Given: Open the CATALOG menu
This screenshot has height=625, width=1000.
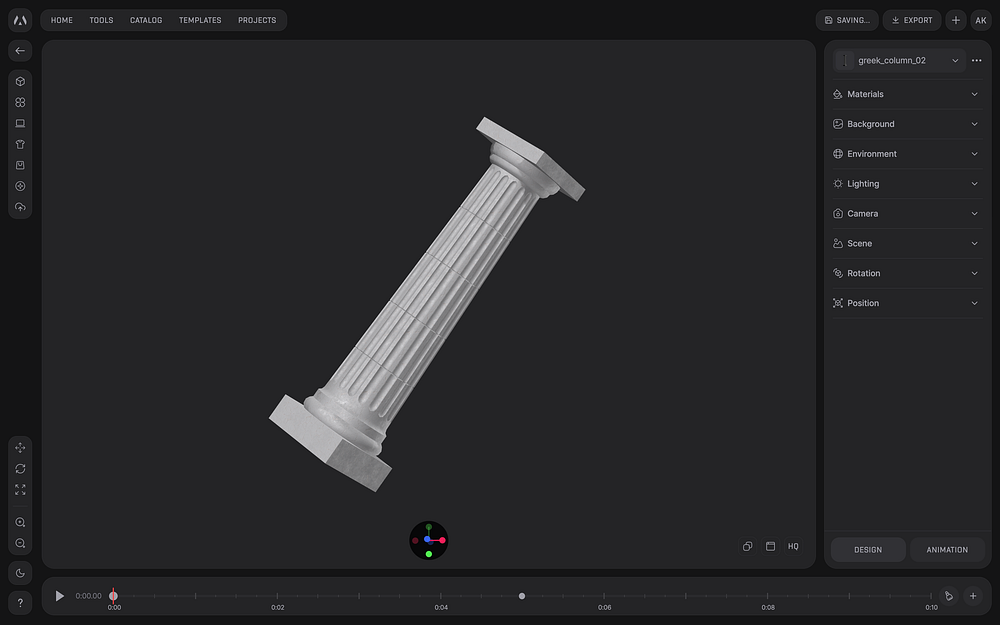Looking at the screenshot, I should tap(146, 20).
